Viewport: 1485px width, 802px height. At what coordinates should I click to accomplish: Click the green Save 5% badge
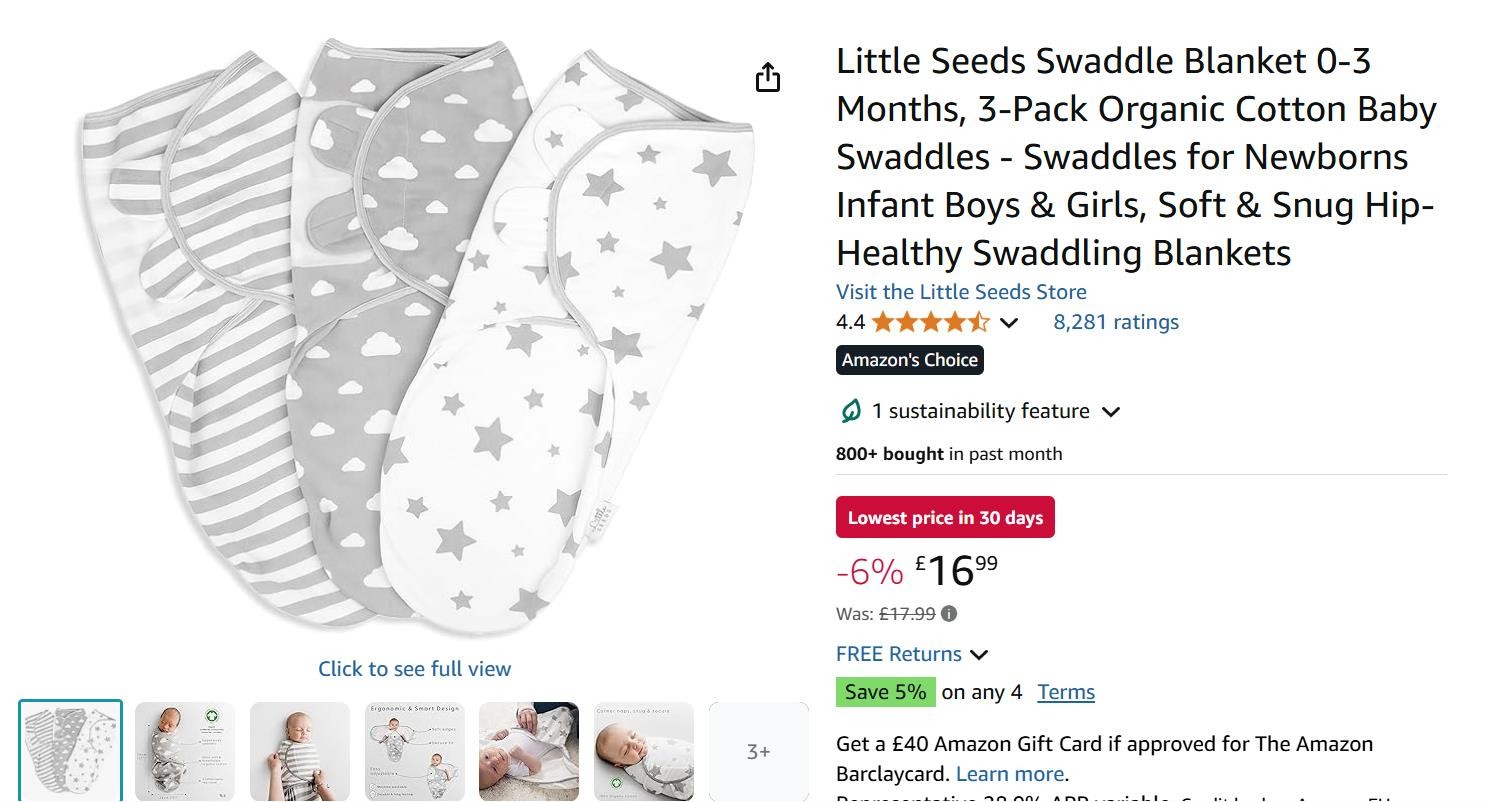885,692
